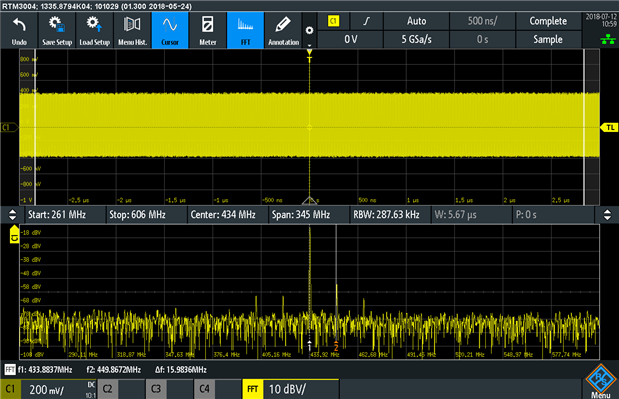Image resolution: width=619 pixels, height=399 pixels.
Task: Select orange FFT cursor 2 marker
Action: 336,346
